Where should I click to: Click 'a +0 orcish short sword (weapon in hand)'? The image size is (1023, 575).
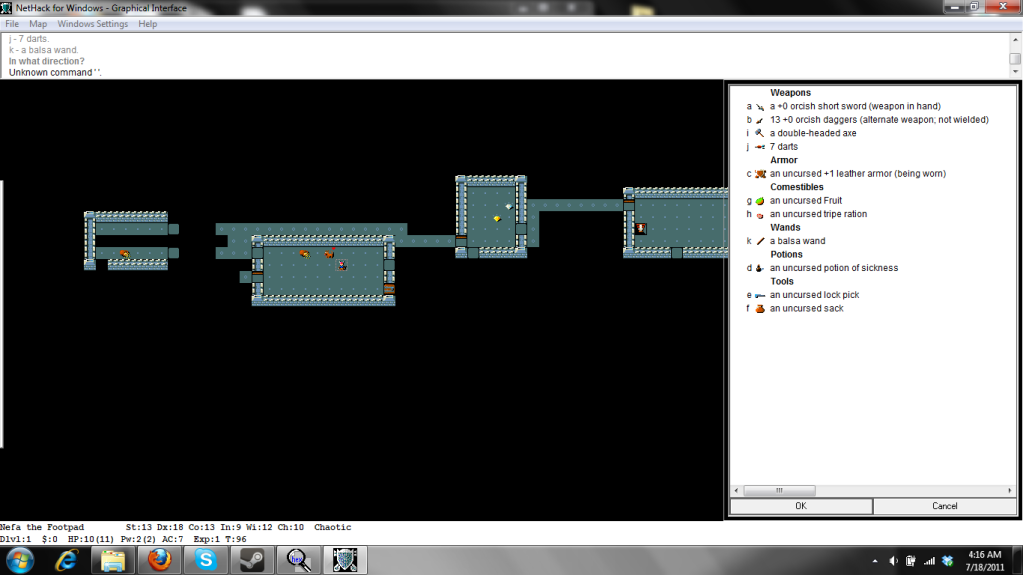tap(855, 106)
